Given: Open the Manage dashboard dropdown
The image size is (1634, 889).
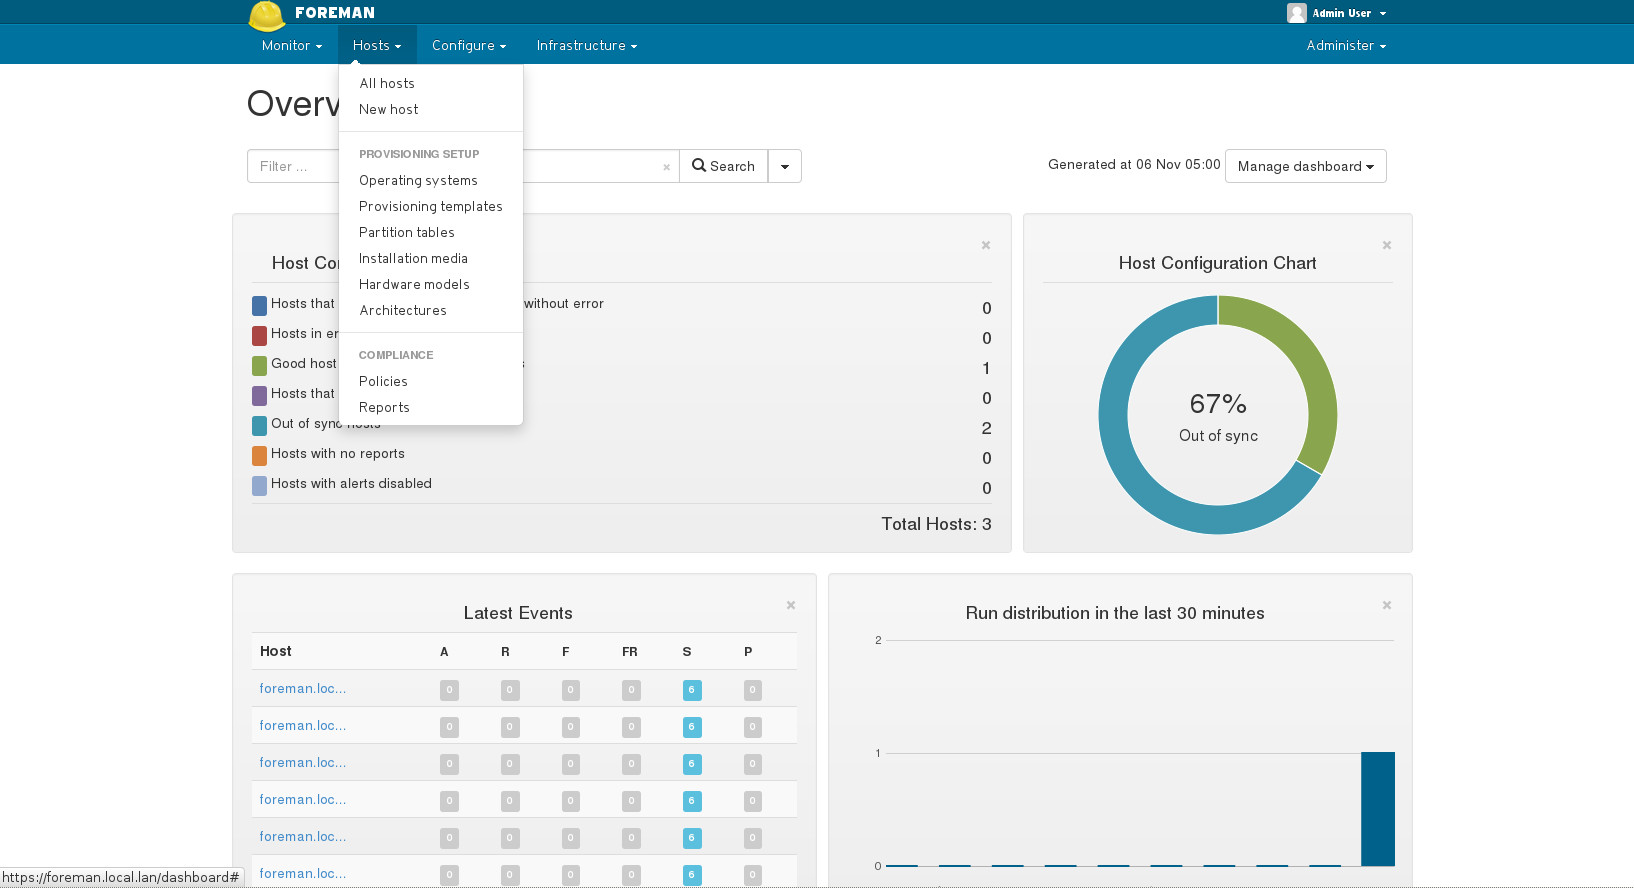Looking at the screenshot, I should point(1306,166).
